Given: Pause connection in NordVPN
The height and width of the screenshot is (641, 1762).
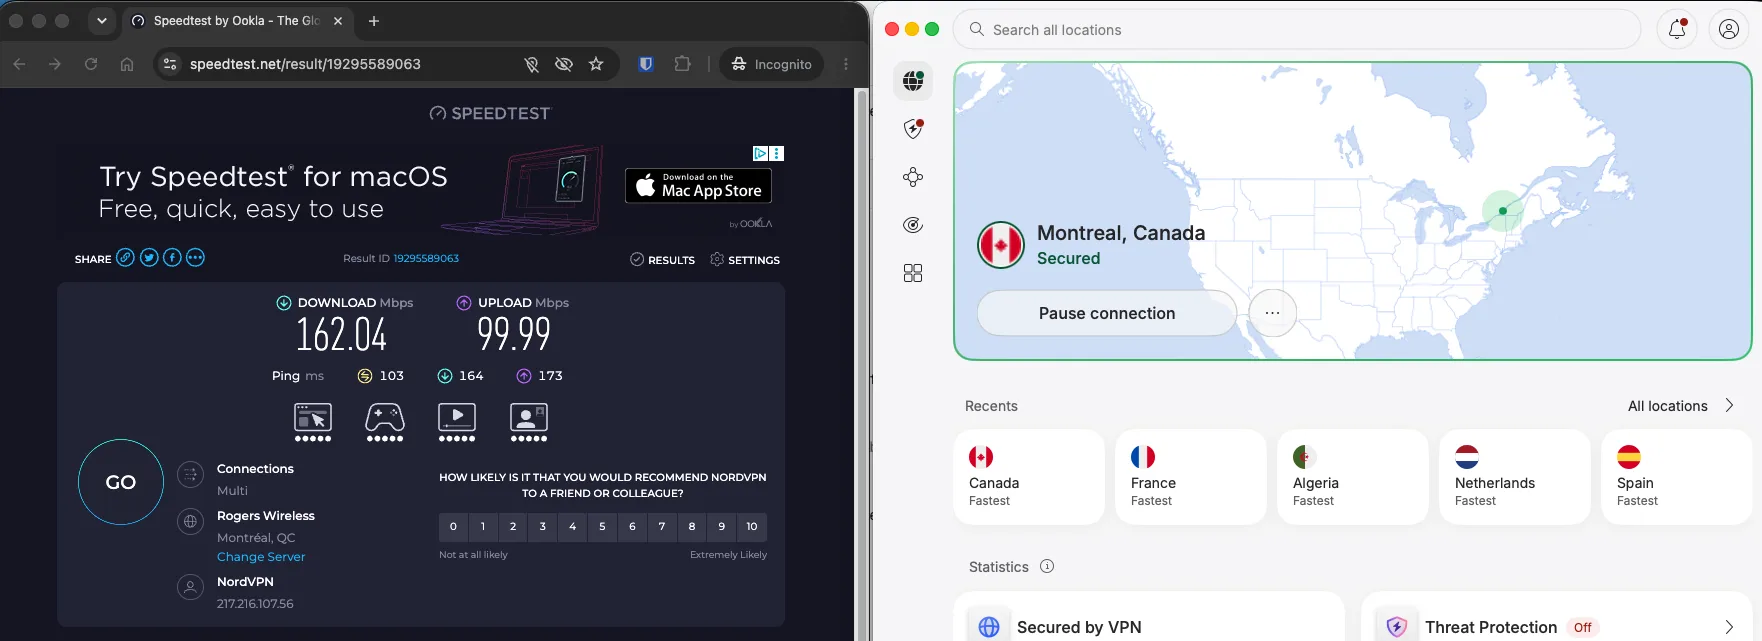Looking at the screenshot, I should point(1107,313).
